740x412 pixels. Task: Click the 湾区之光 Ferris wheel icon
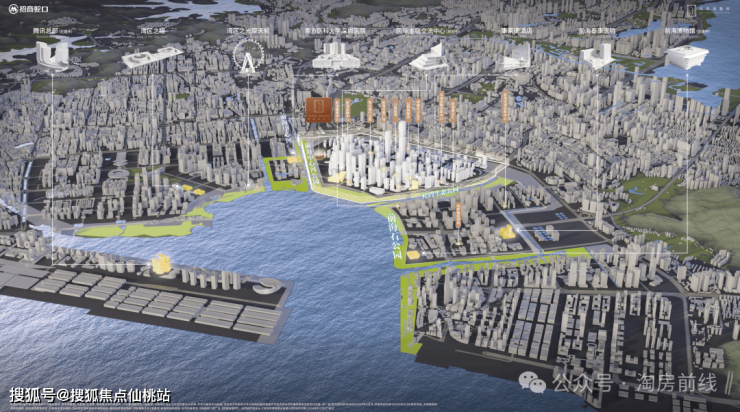(x=245, y=60)
